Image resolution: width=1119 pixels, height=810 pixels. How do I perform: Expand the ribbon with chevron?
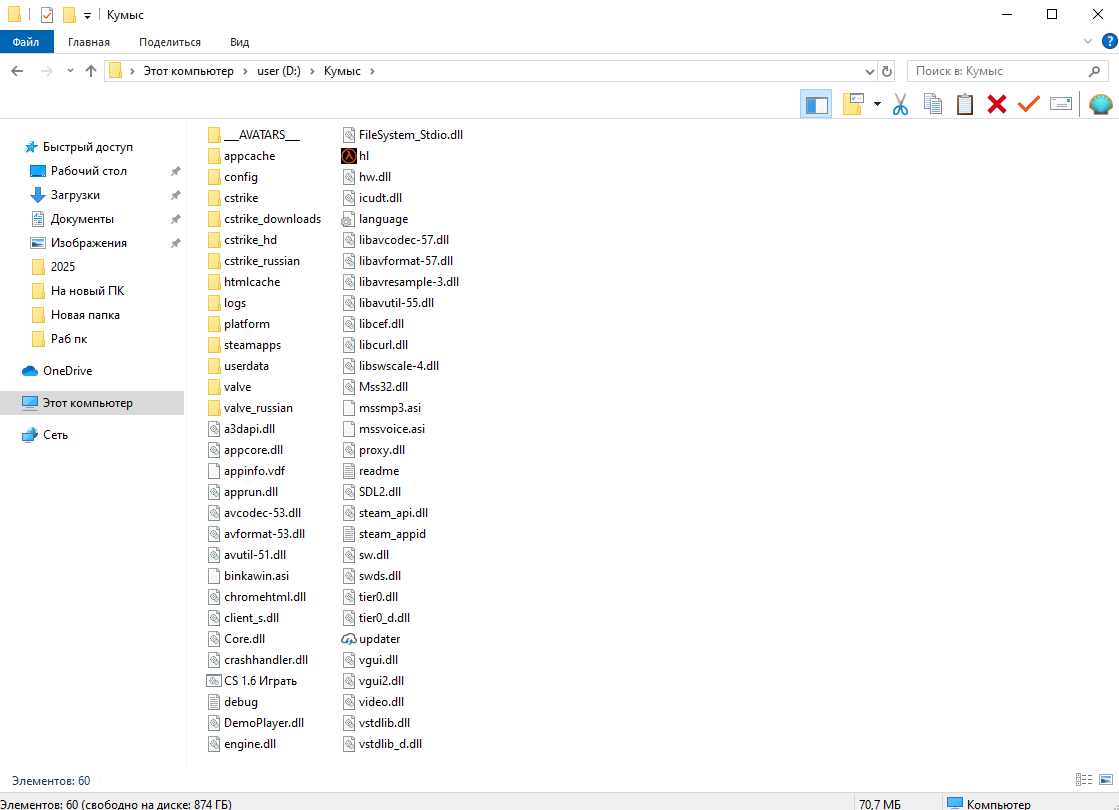[x=1088, y=41]
